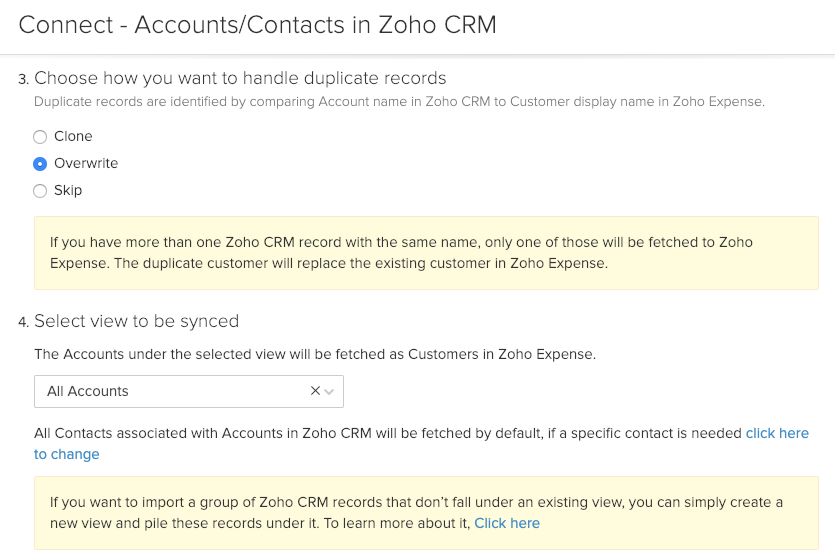Click the 'Skip' option label text
This screenshot has height=558, width=835.
[x=68, y=191]
